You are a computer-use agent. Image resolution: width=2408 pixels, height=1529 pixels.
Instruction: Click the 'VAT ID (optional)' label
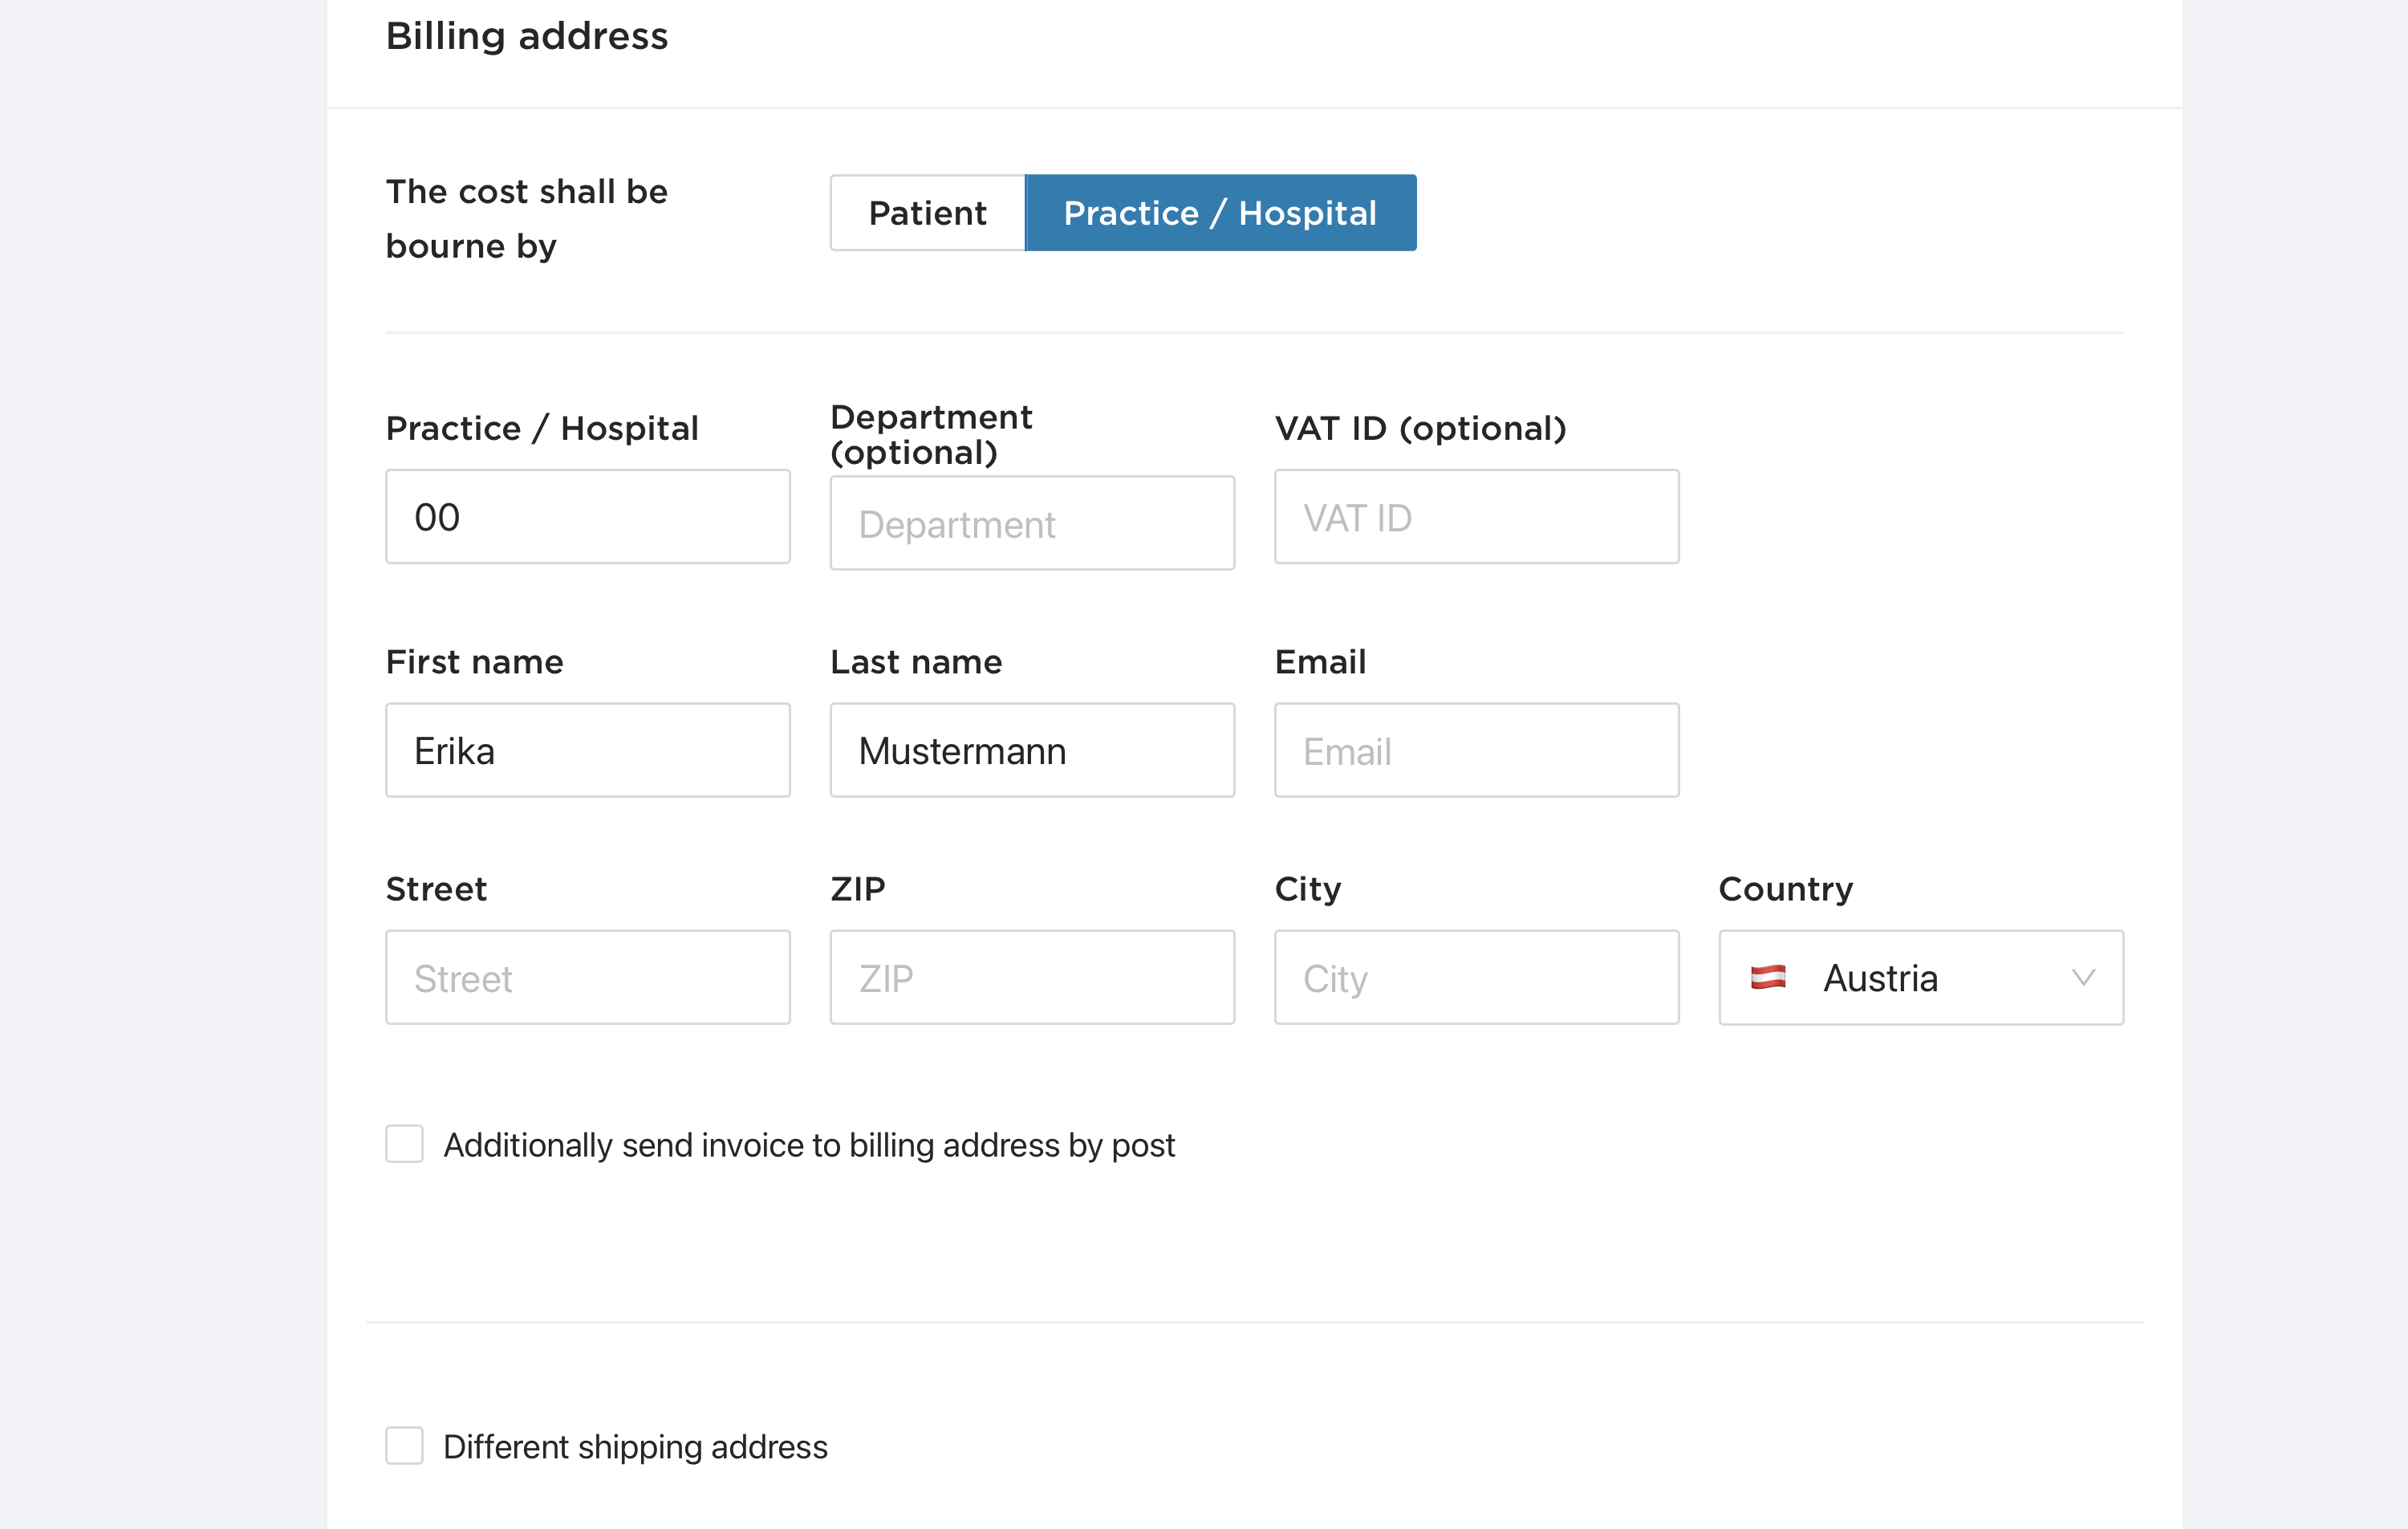[x=1420, y=429]
